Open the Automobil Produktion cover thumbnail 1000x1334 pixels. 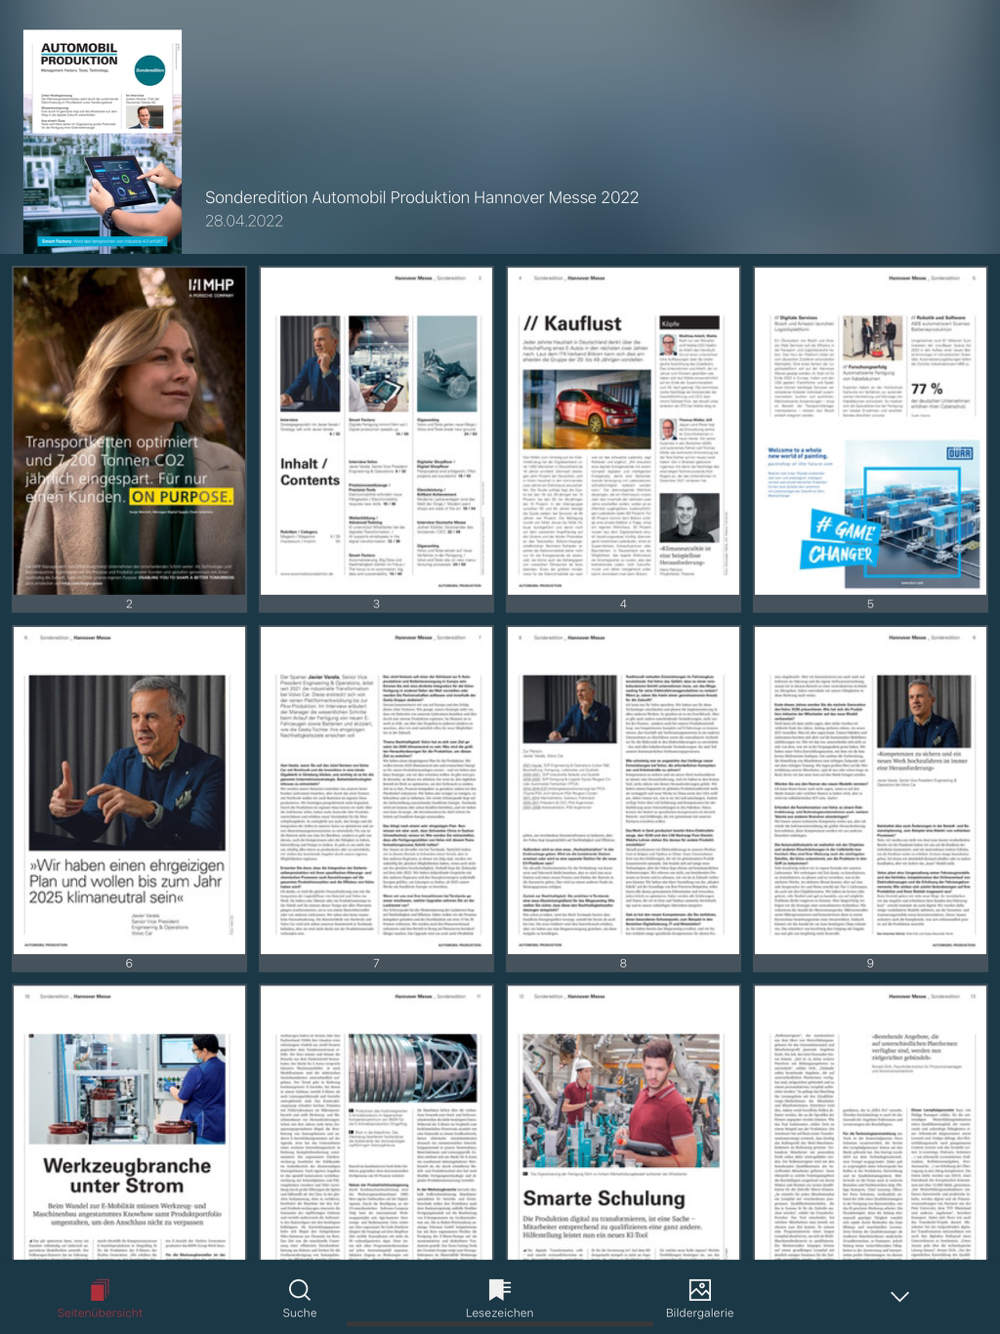coord(103,141)
